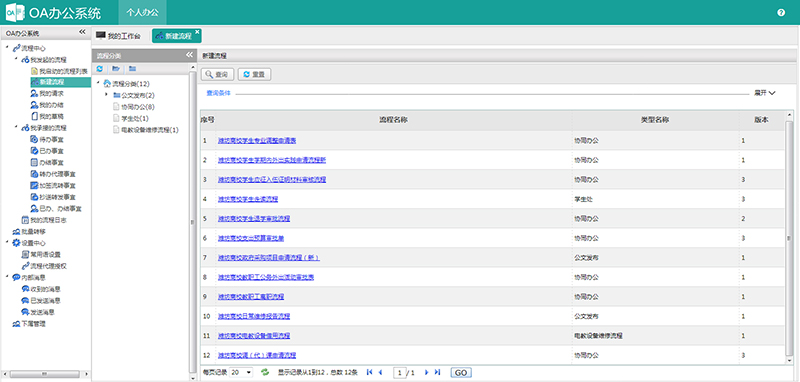The image size is (800, 382).
Task: Expand the 公文发布(2) folder arrow
Action: pyautogui.click(x=106, y=95)
